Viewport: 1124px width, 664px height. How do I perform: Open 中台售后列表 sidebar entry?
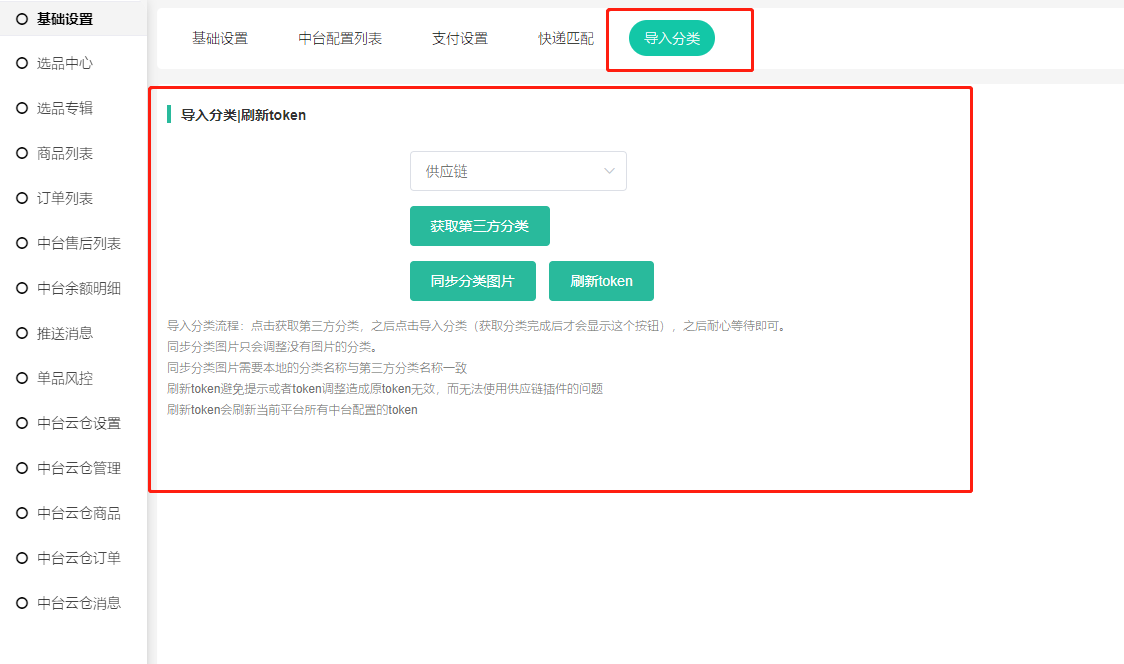click(79, 243)
